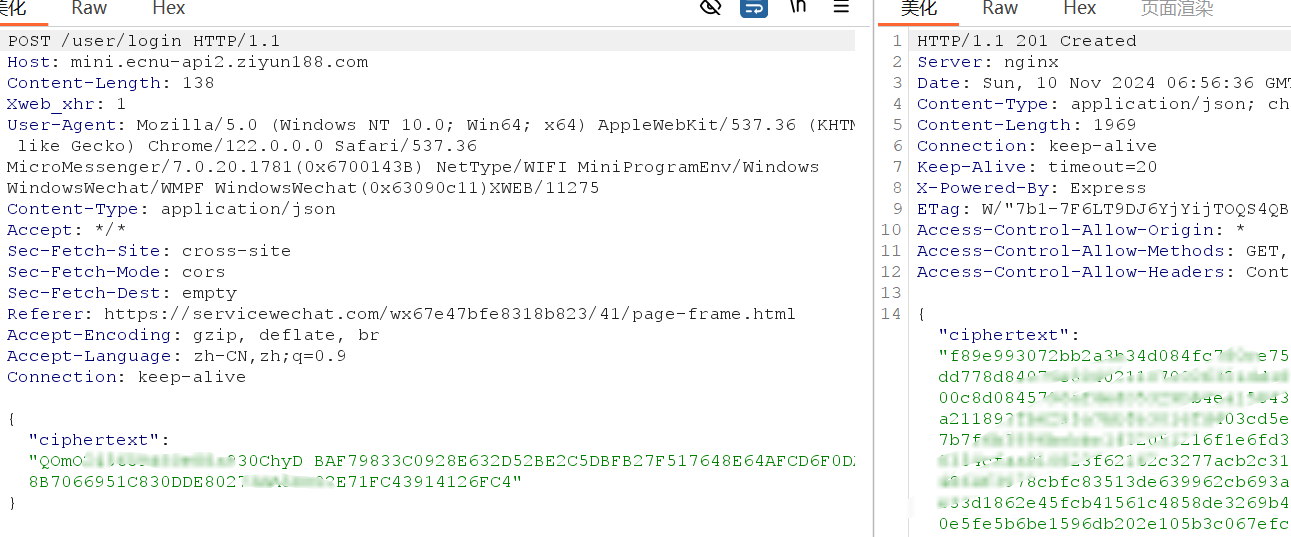This screenshot has width=1291, height=537.
Task: Click the Sec-Fetch-Mode: cors header
Action: 116,272
